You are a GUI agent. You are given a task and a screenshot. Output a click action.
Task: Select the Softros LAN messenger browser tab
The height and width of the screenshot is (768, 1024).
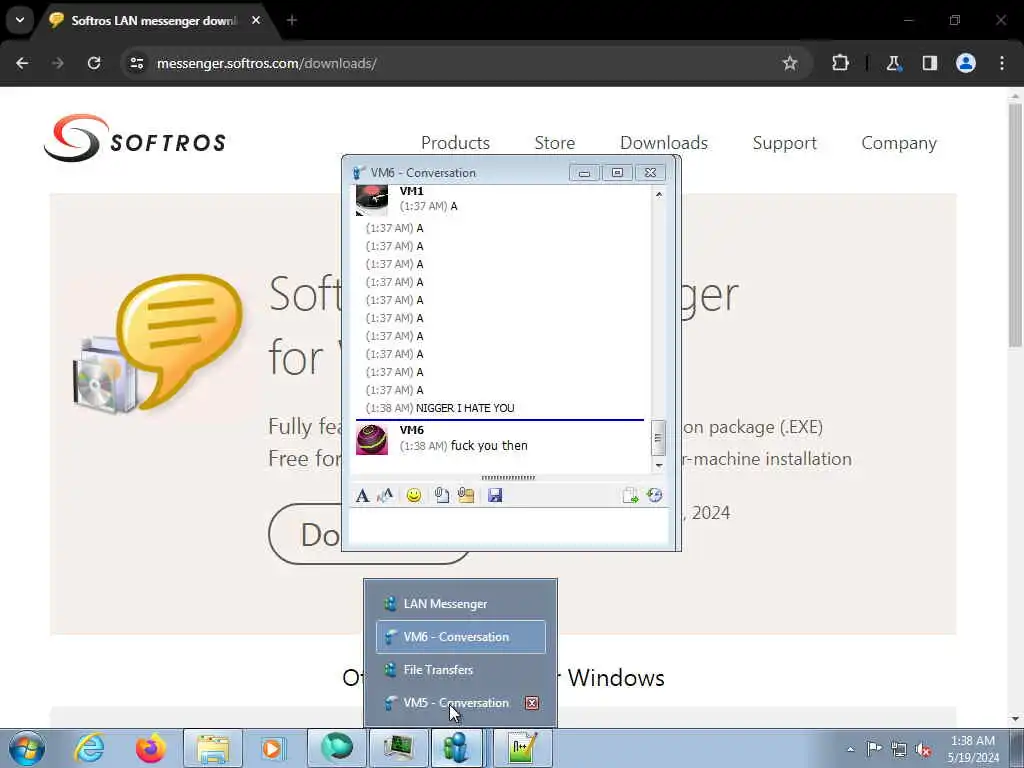pyautogui.click(x=150, y=21)
